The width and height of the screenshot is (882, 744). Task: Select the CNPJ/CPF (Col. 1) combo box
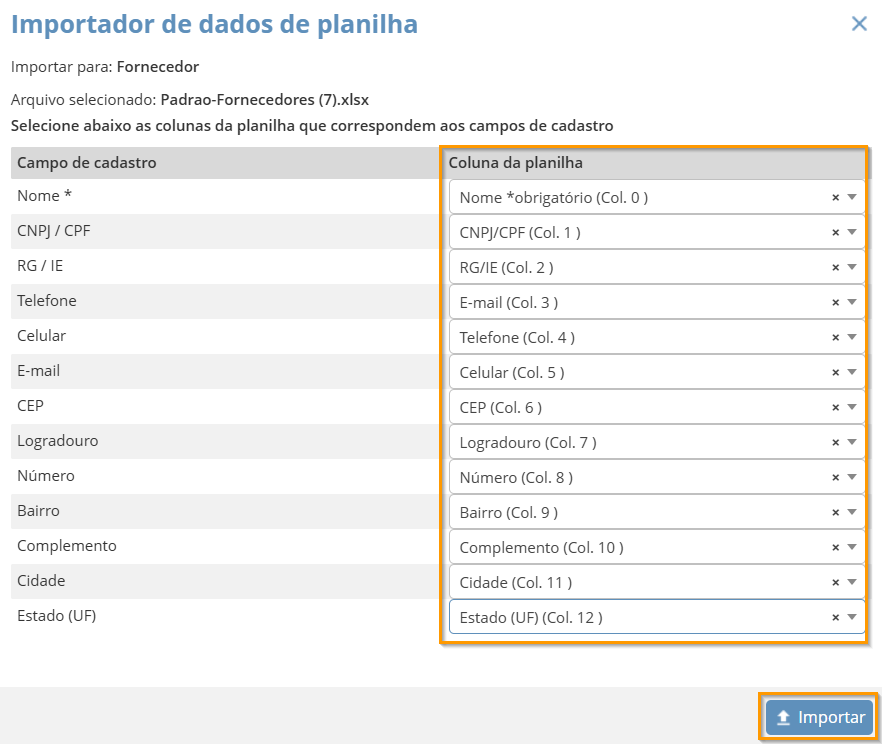pos(640,233)
